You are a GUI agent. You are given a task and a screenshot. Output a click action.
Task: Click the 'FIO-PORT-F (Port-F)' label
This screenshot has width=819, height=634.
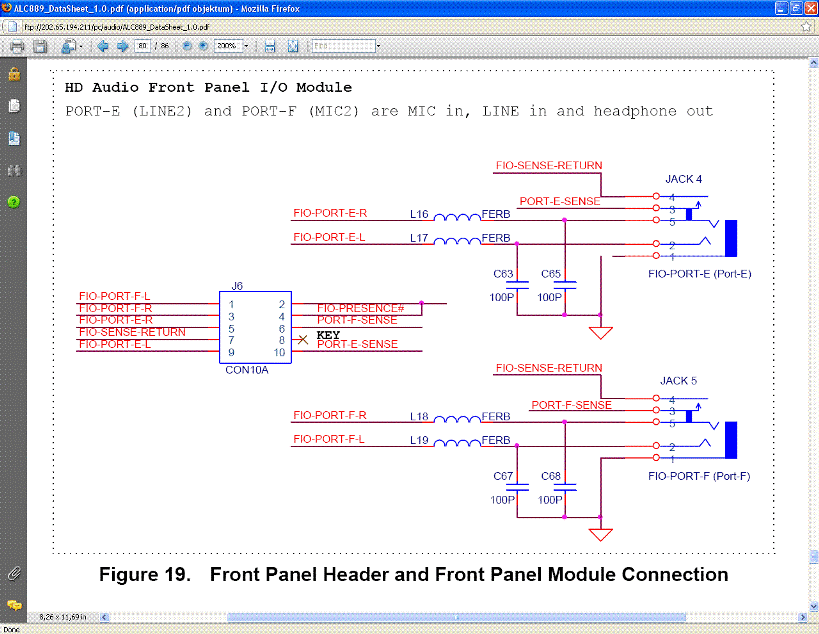699,476
